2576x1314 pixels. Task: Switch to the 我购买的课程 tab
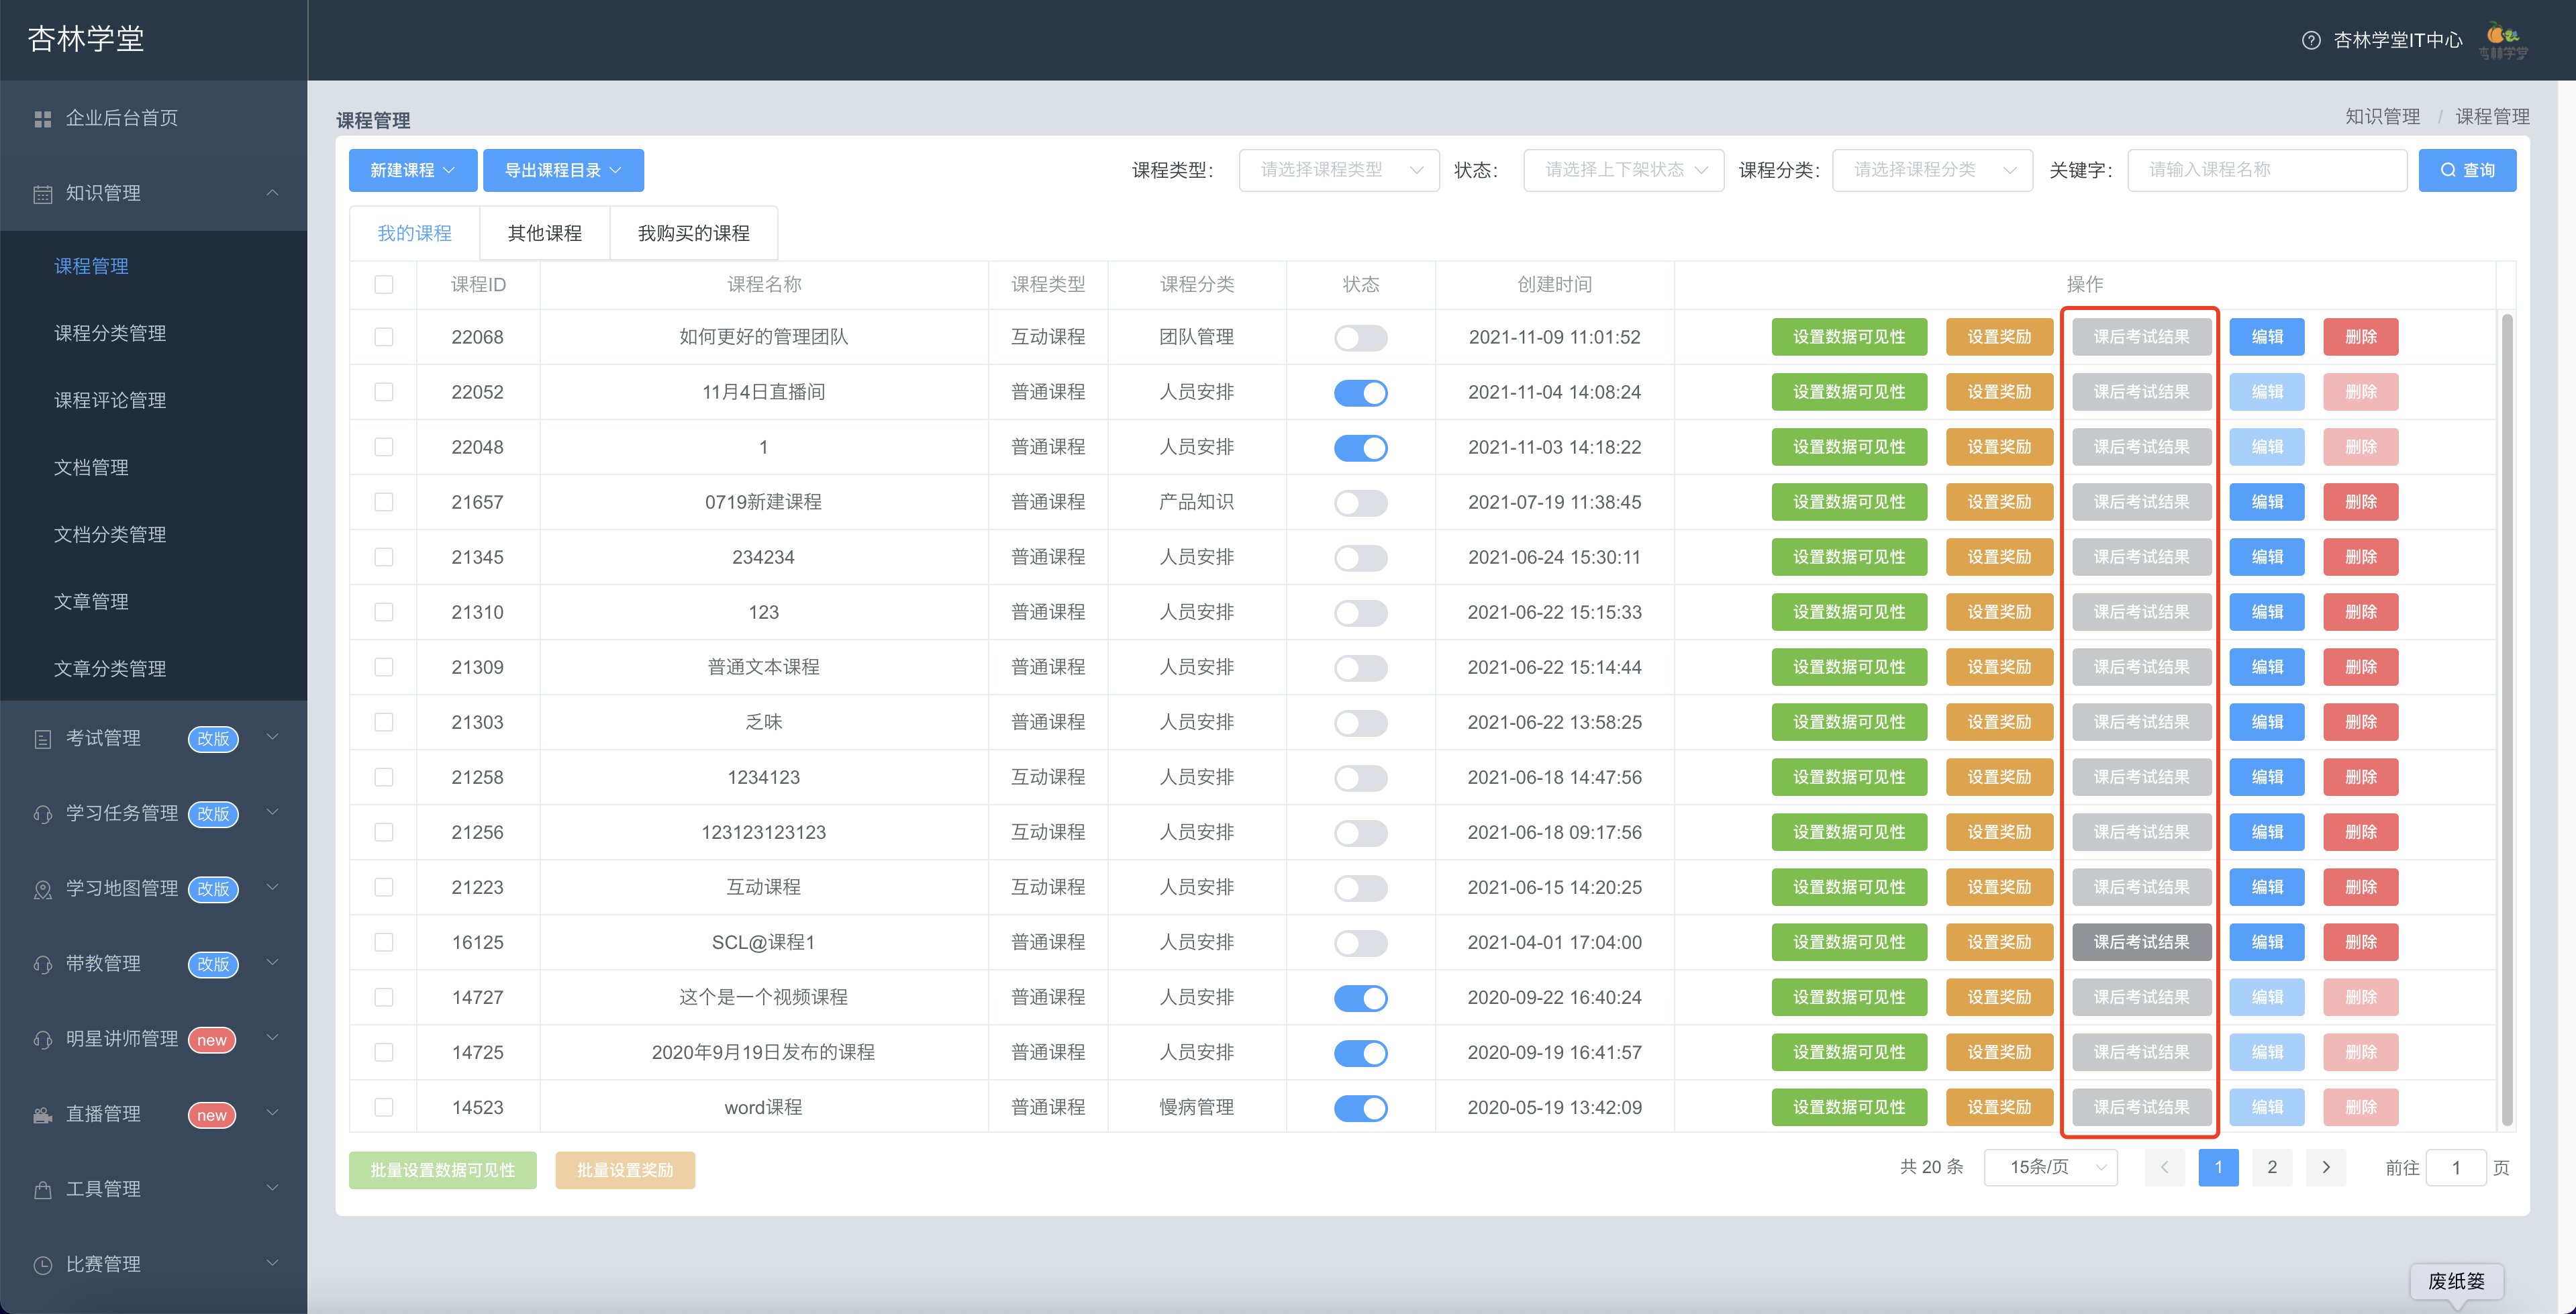click(694, 233)
